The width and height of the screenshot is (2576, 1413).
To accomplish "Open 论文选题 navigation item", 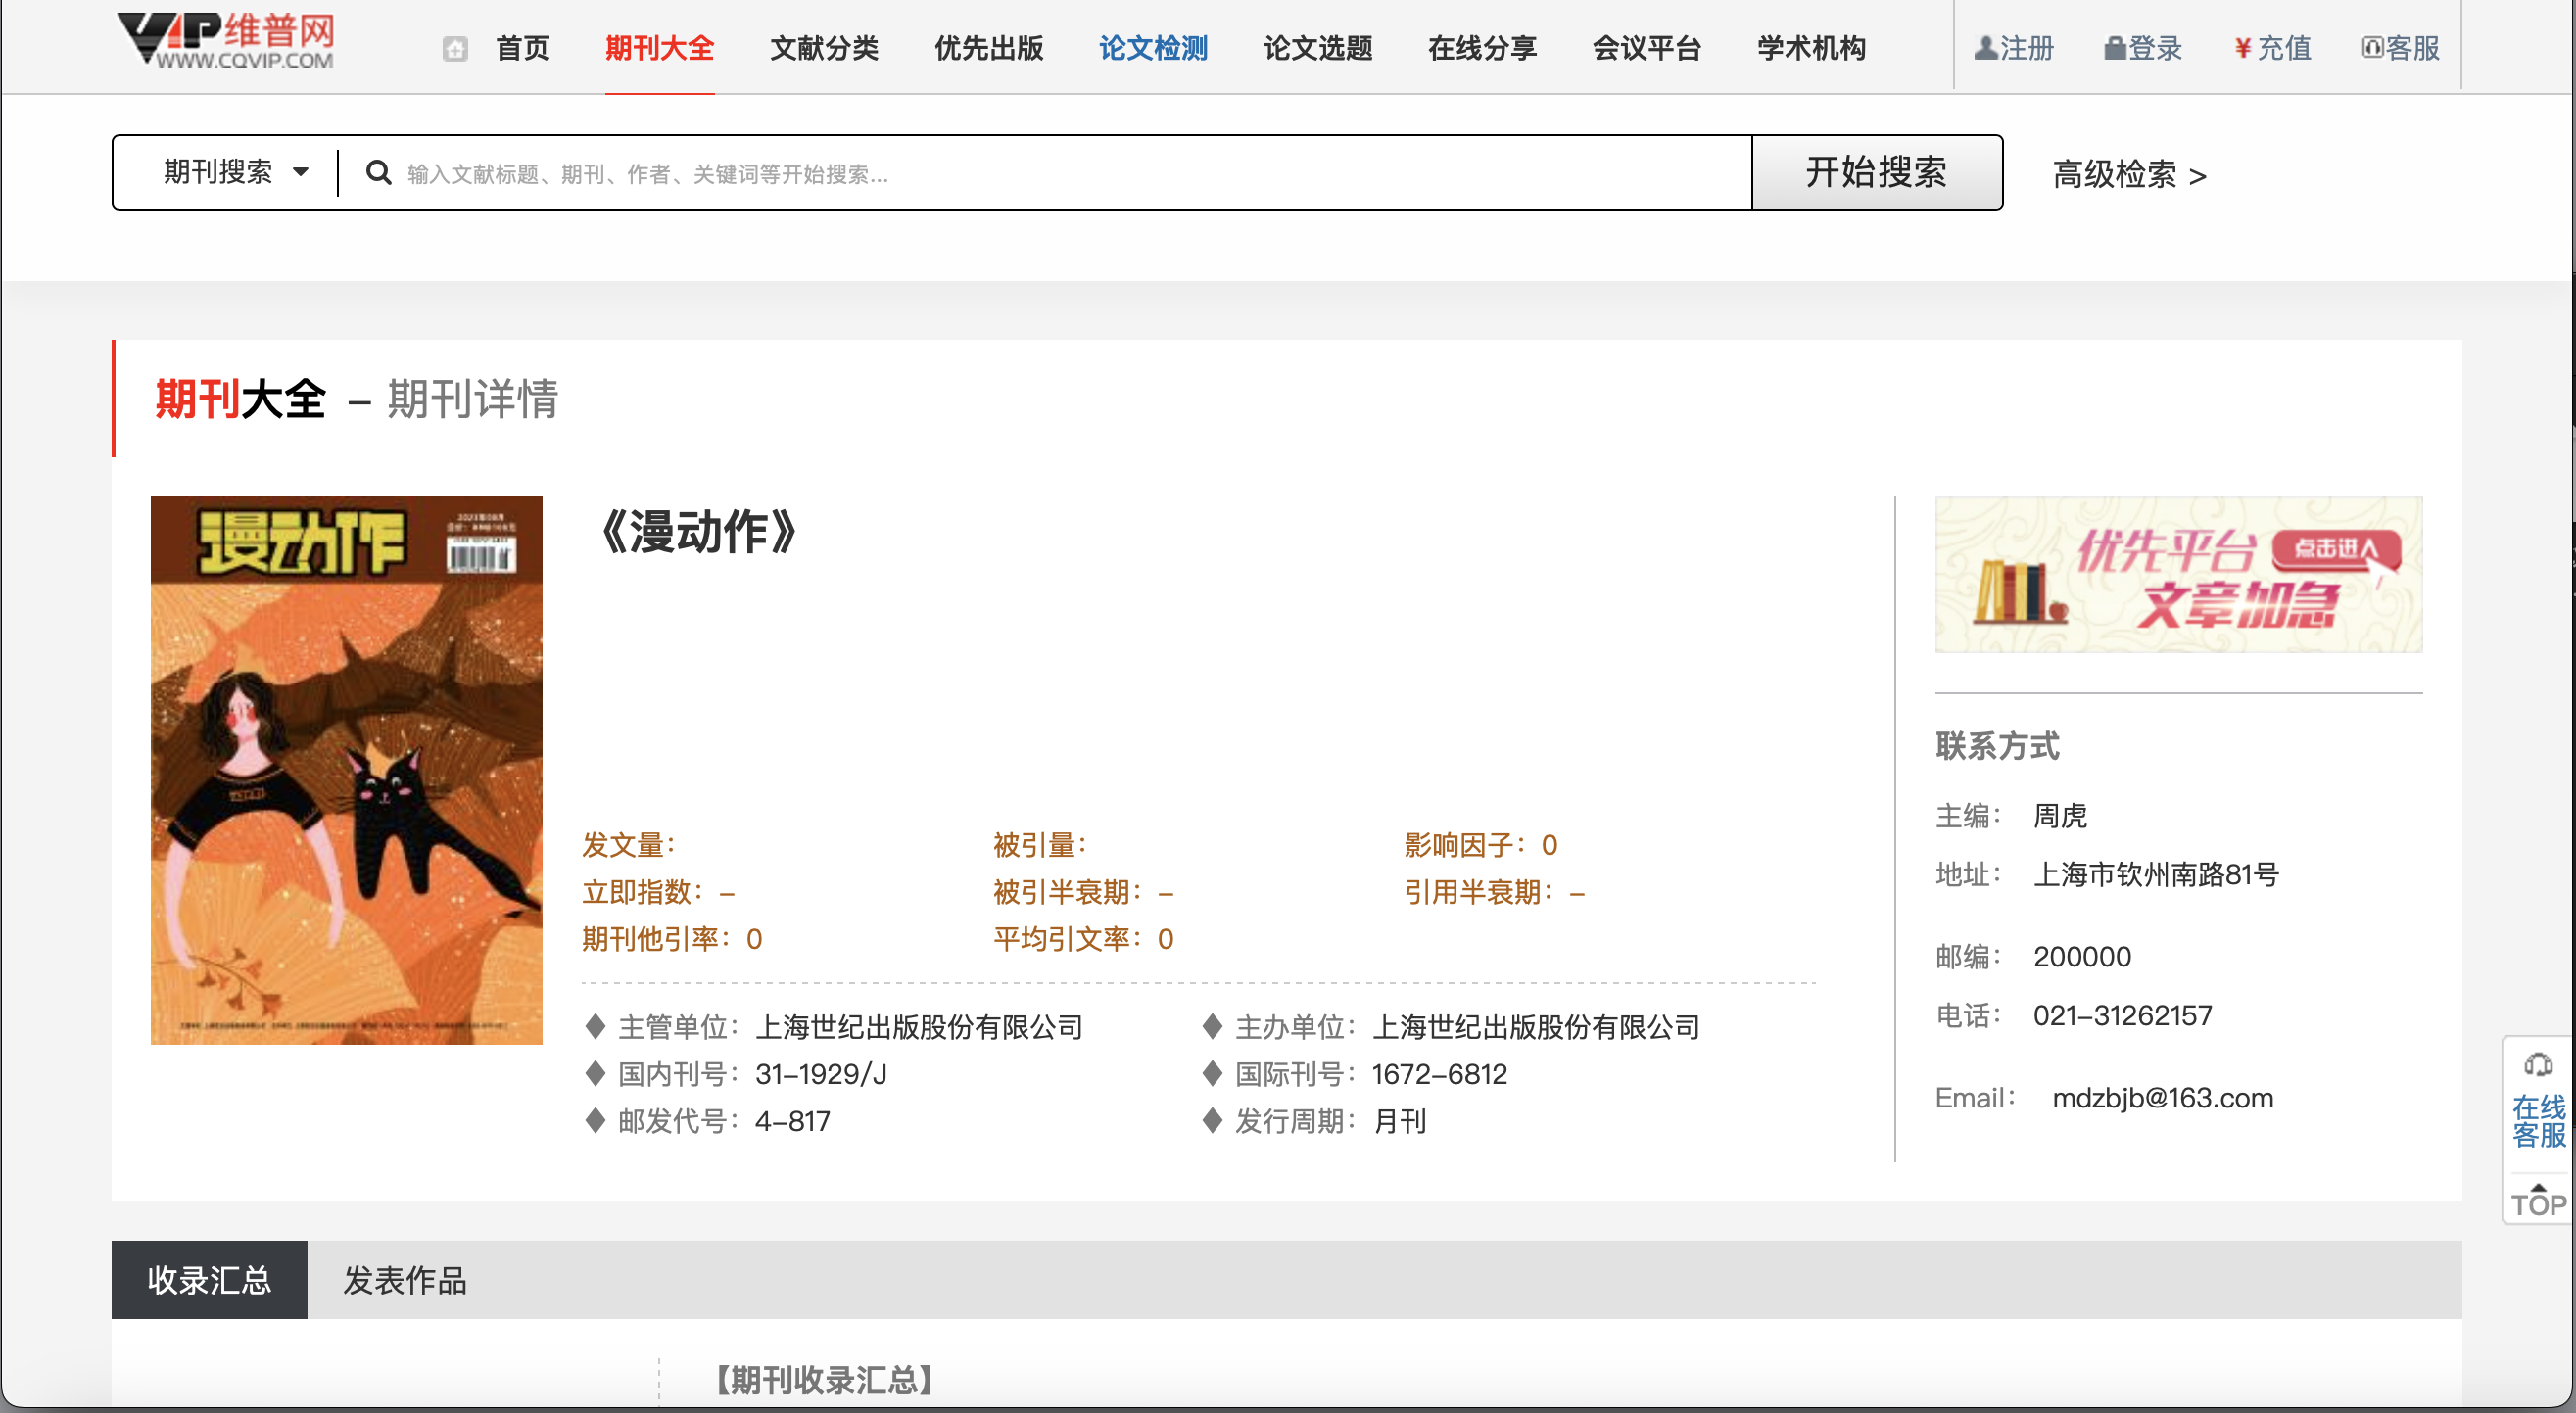I will (x=1318, y=48).
